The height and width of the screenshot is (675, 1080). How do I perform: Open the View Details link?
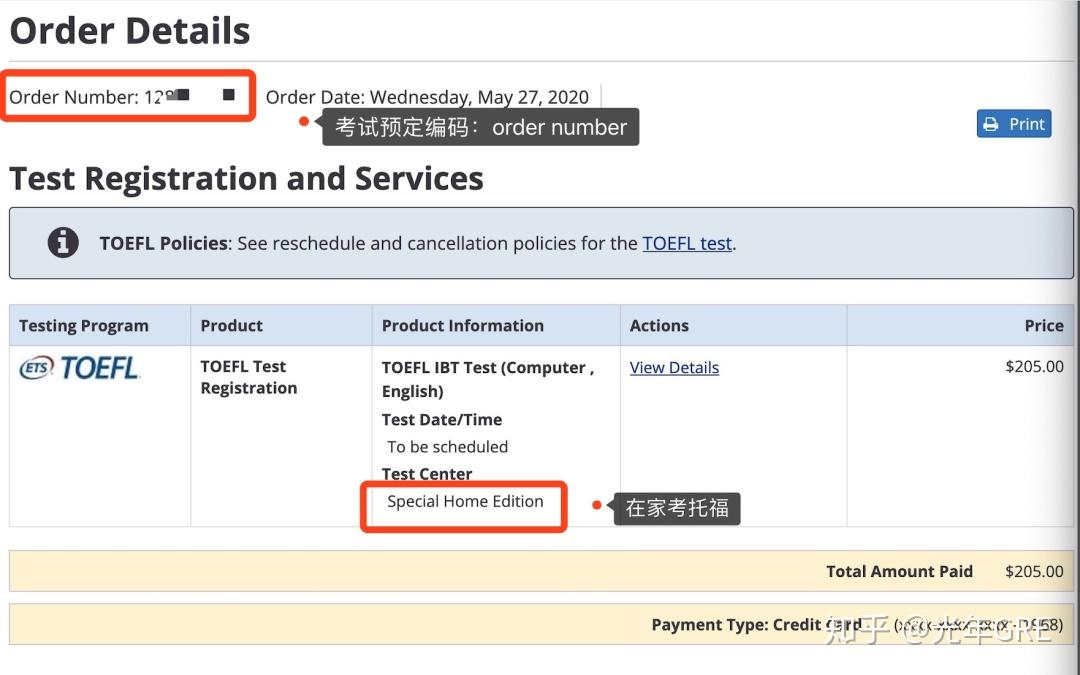pyautogui.click(x=674, y=368)
